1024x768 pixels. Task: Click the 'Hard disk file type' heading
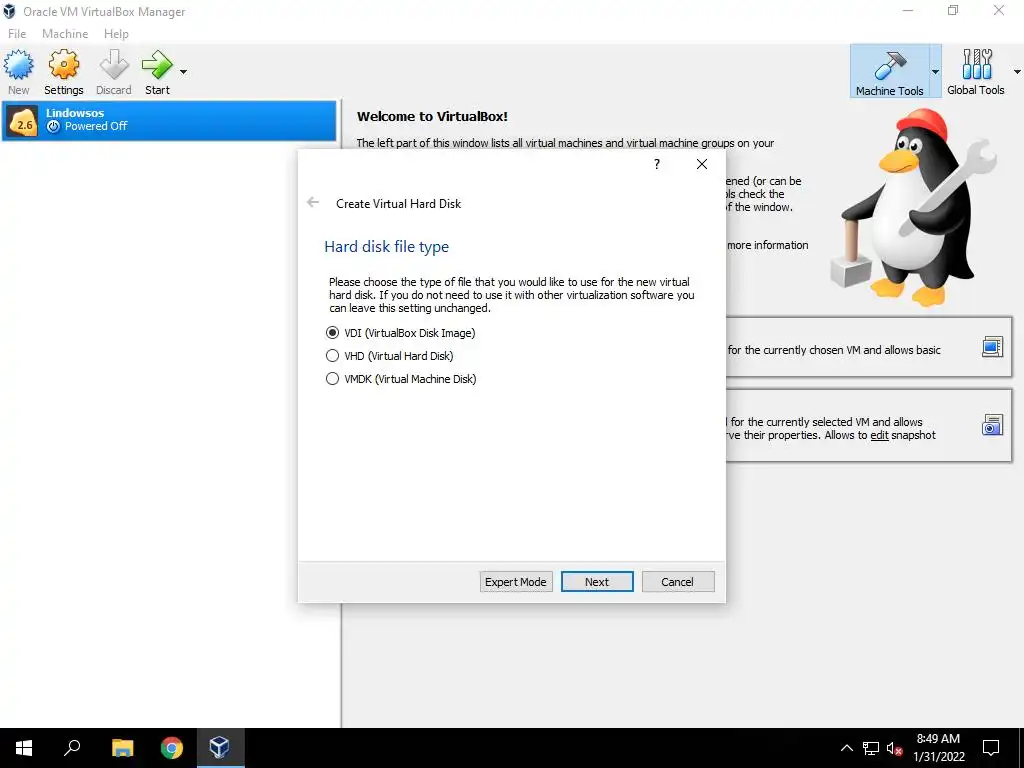387,247
